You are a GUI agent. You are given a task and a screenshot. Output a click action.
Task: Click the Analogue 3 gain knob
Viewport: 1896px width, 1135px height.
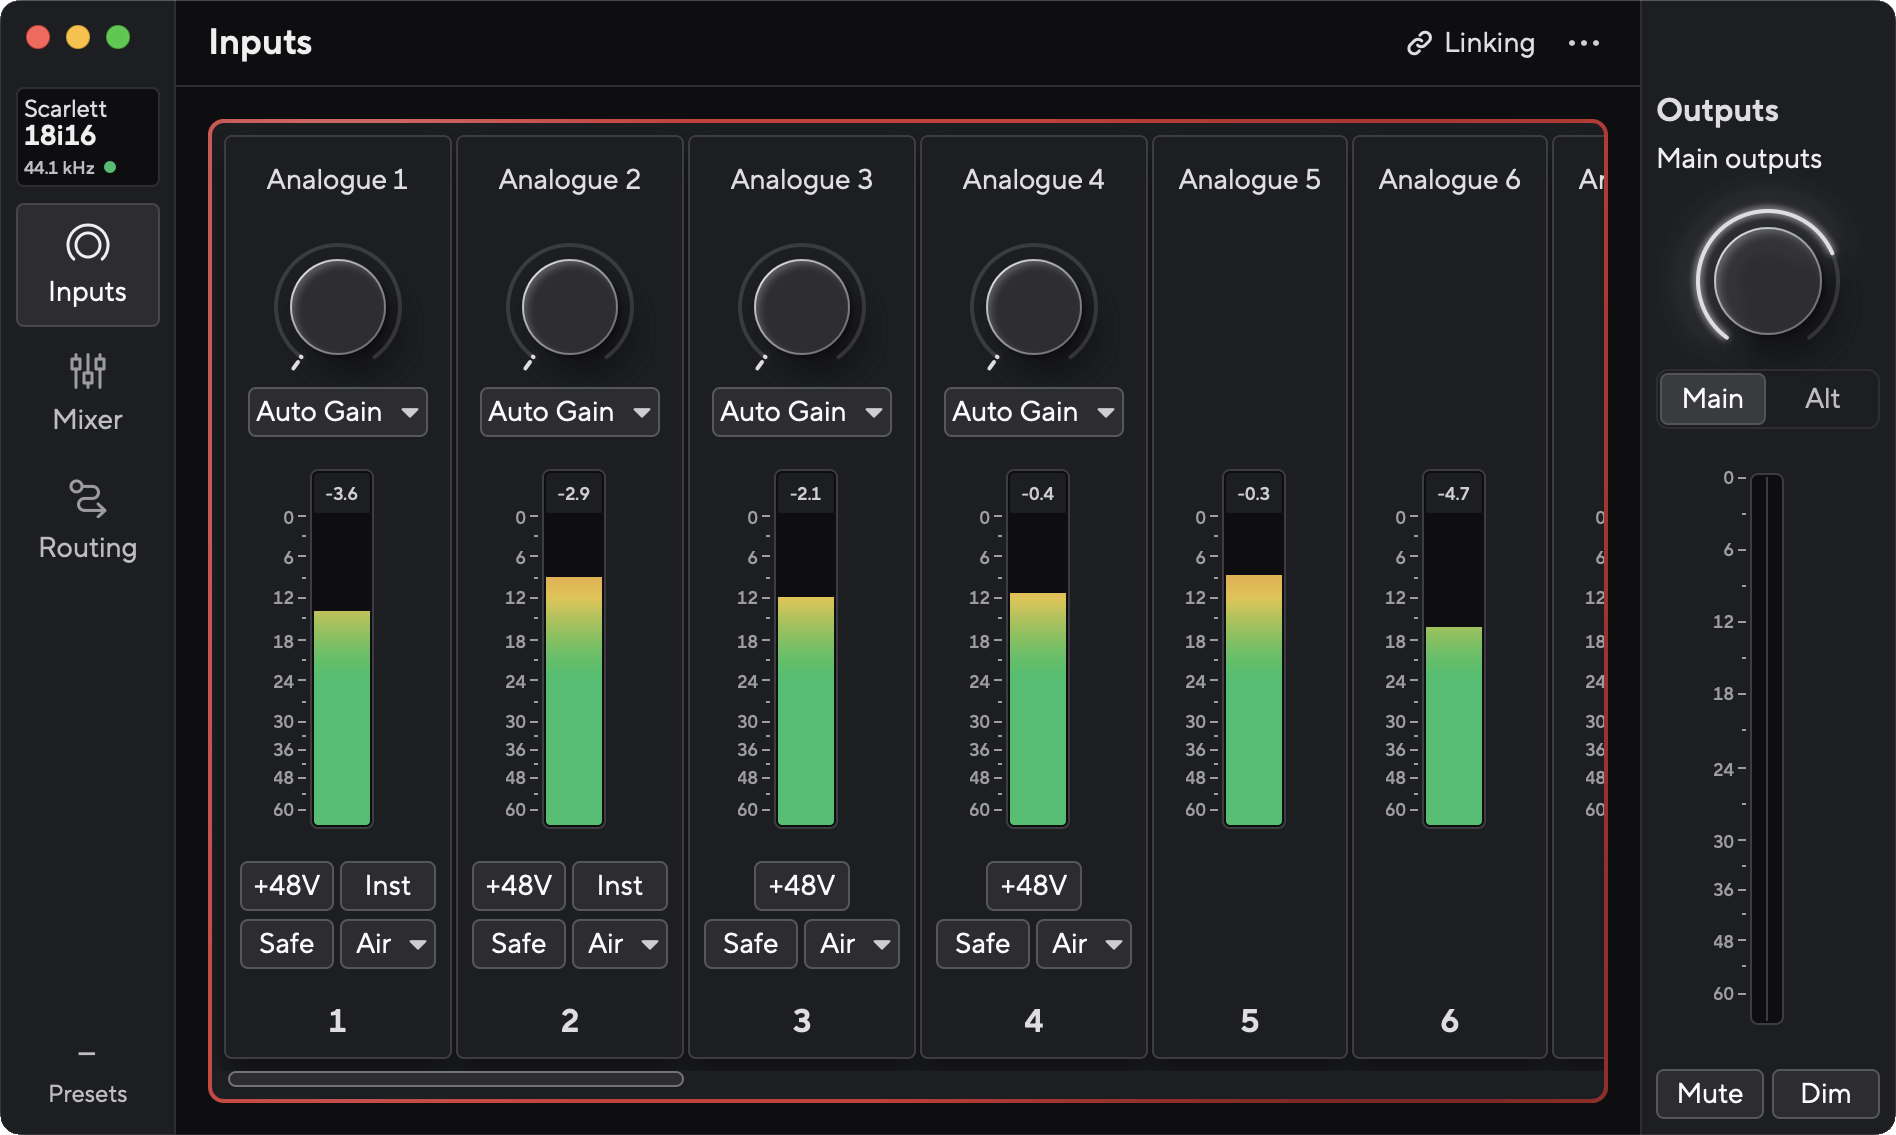click(x=802, y=307)
